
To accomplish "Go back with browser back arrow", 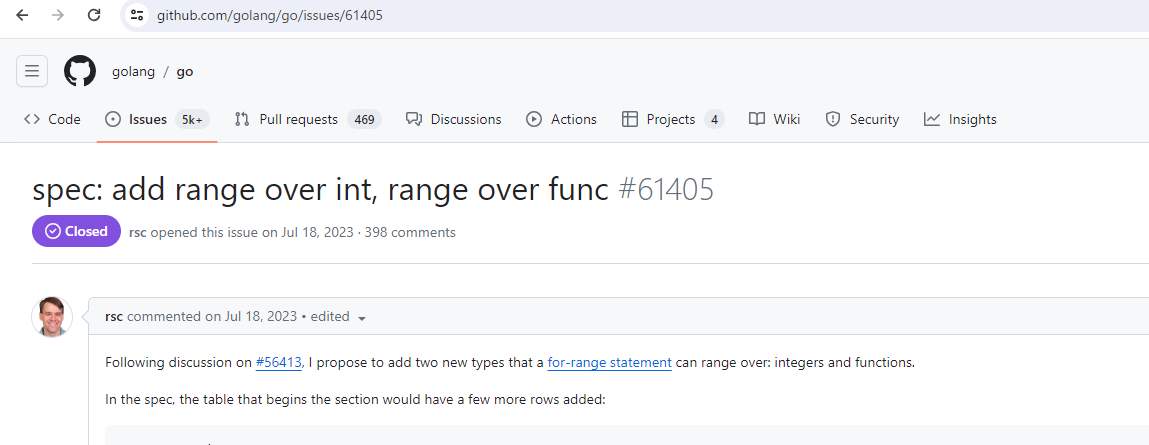I will (x=22, y=15).
